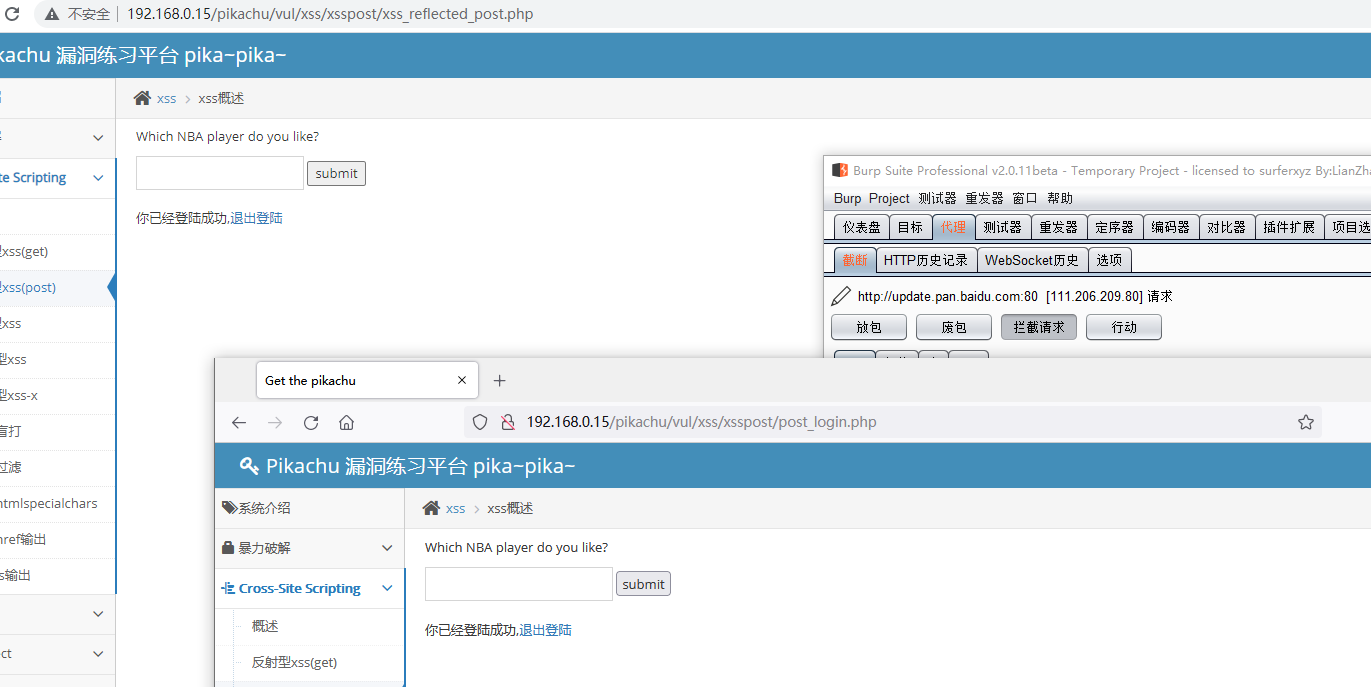Collapse Cross-Site Scripting menu in Firefox sidebar
The height and width of the screenshot is (687, 1371).
click(387, 588)
